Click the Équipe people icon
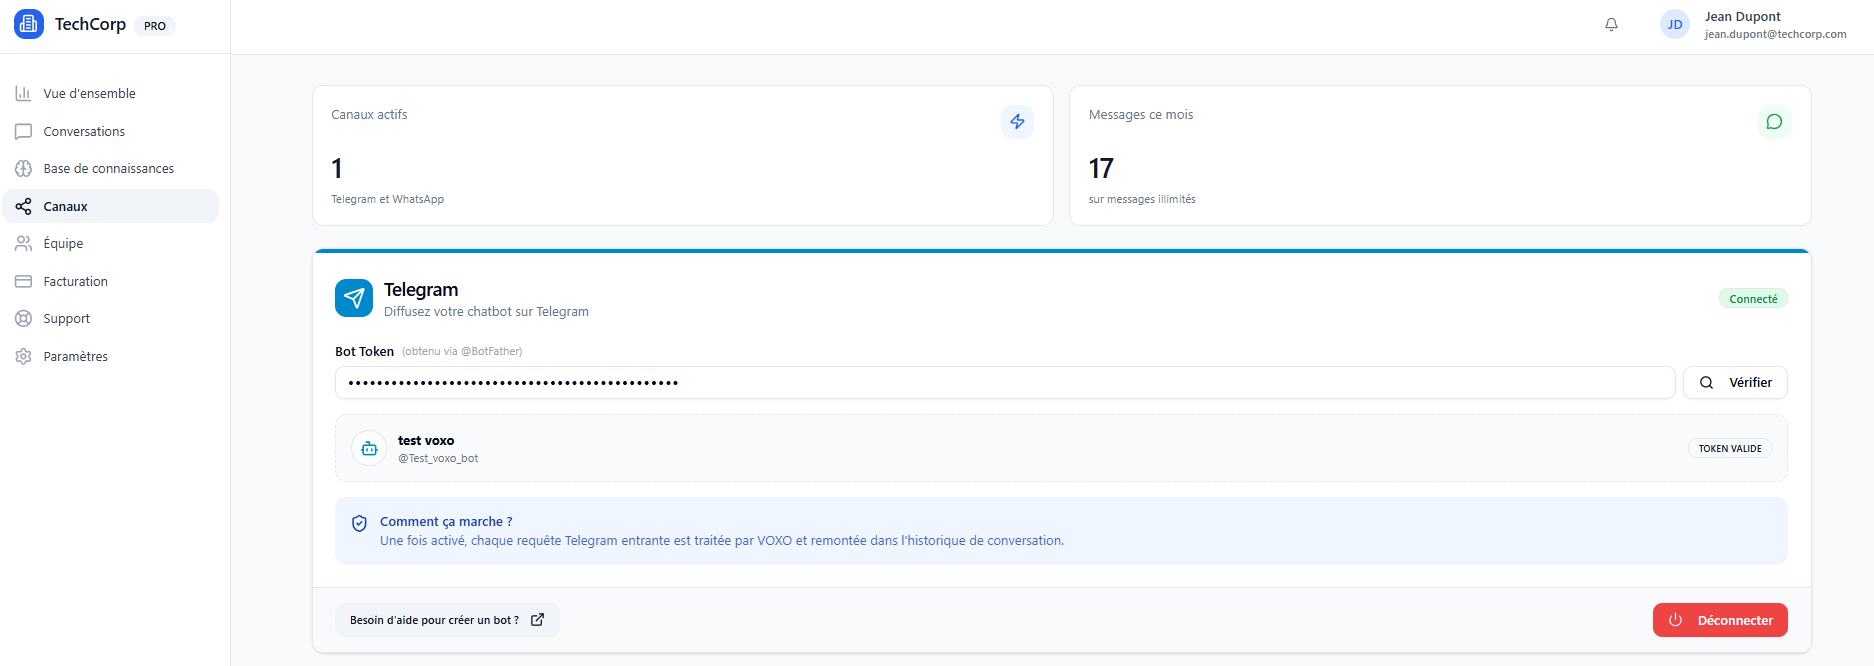The height and width of the screenshot is (666, 1874). [x=23, y=244]
